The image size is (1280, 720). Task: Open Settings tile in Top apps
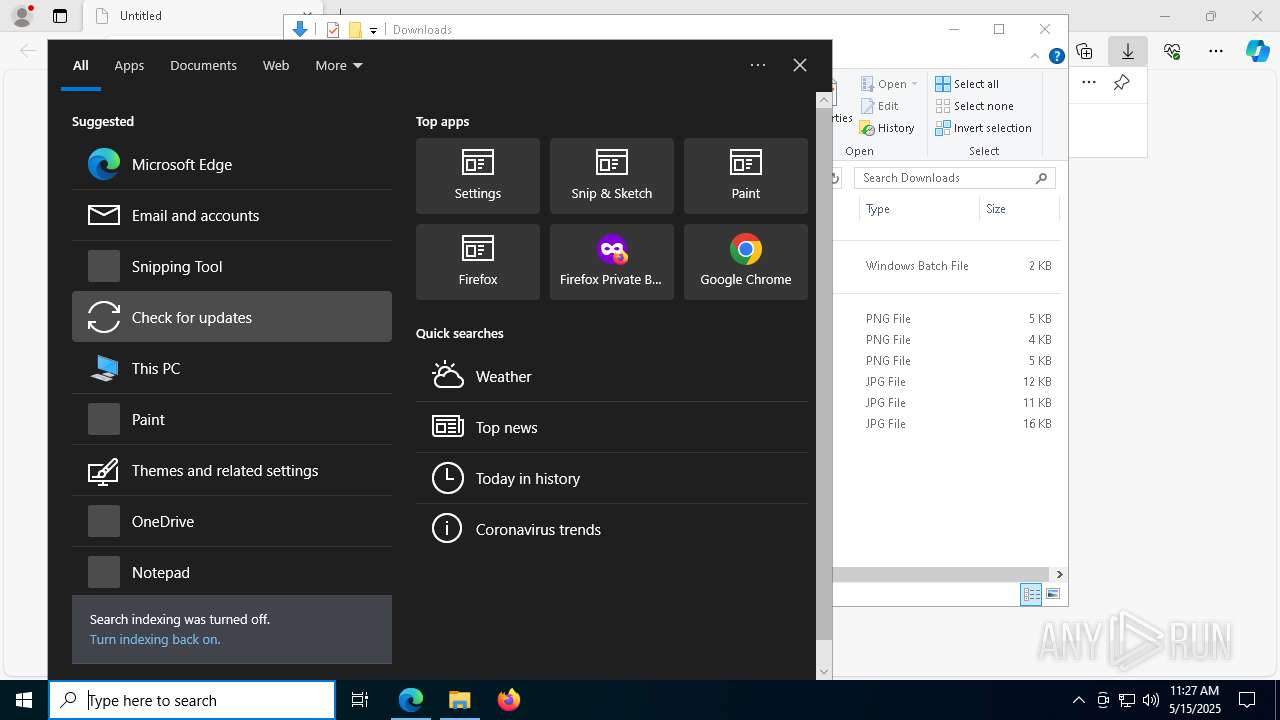coord(478,176)
